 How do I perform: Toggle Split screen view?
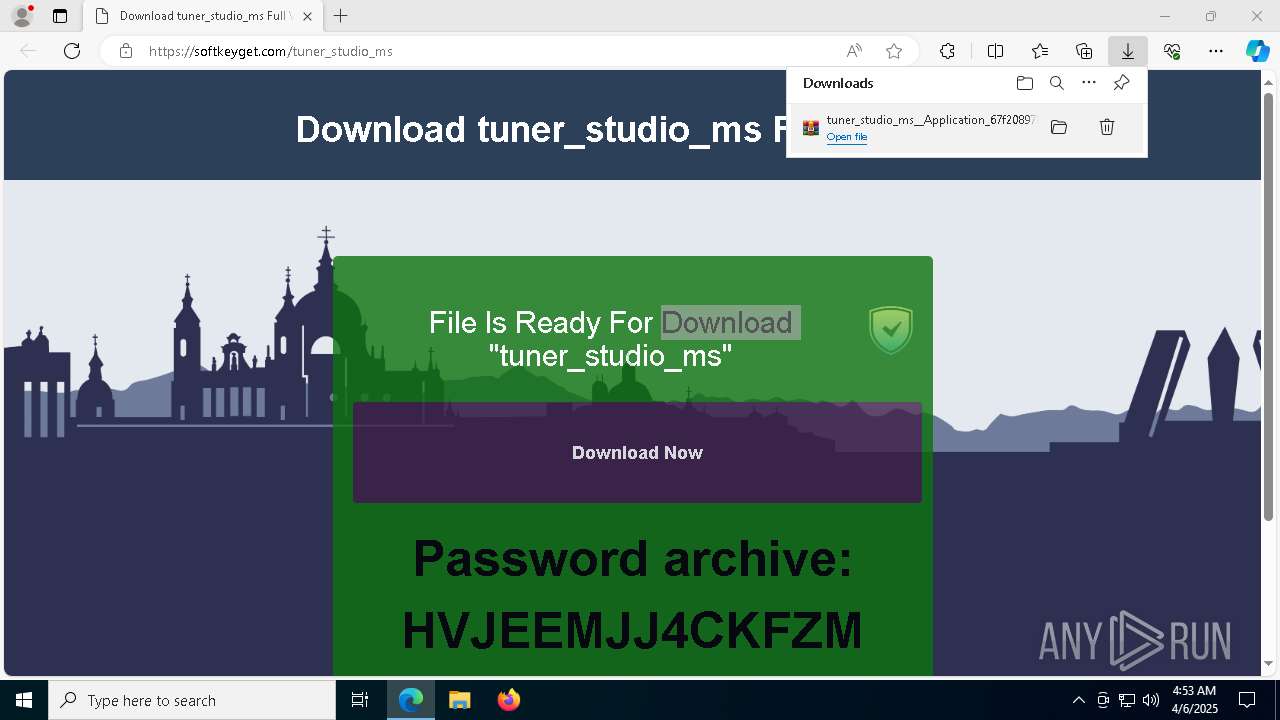(x=995, y=51)
